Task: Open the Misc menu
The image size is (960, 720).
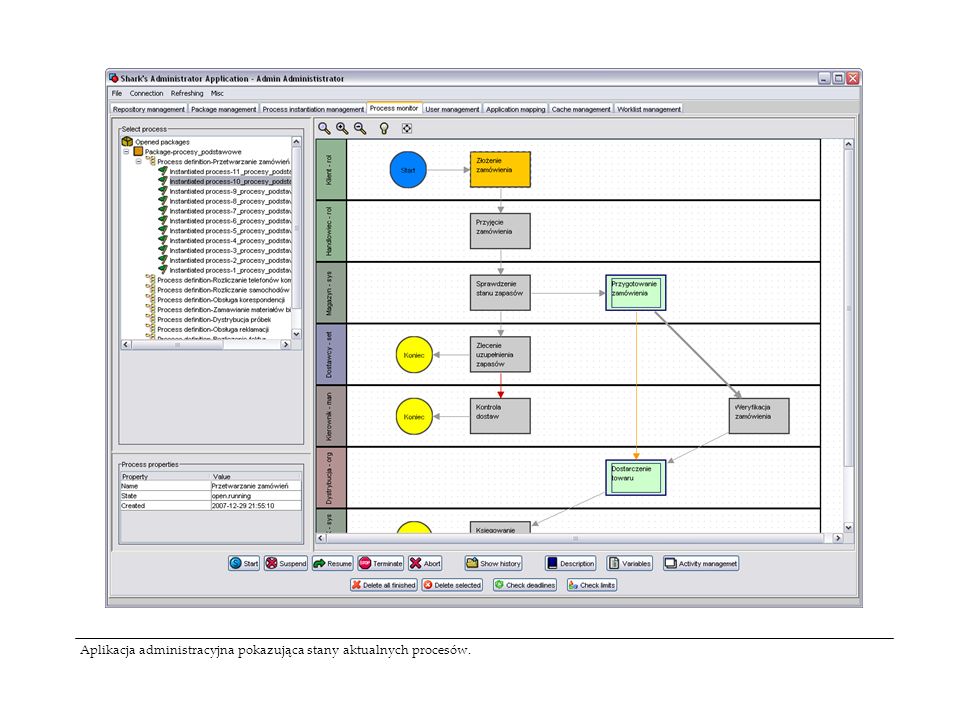Action: pos(217,93)
